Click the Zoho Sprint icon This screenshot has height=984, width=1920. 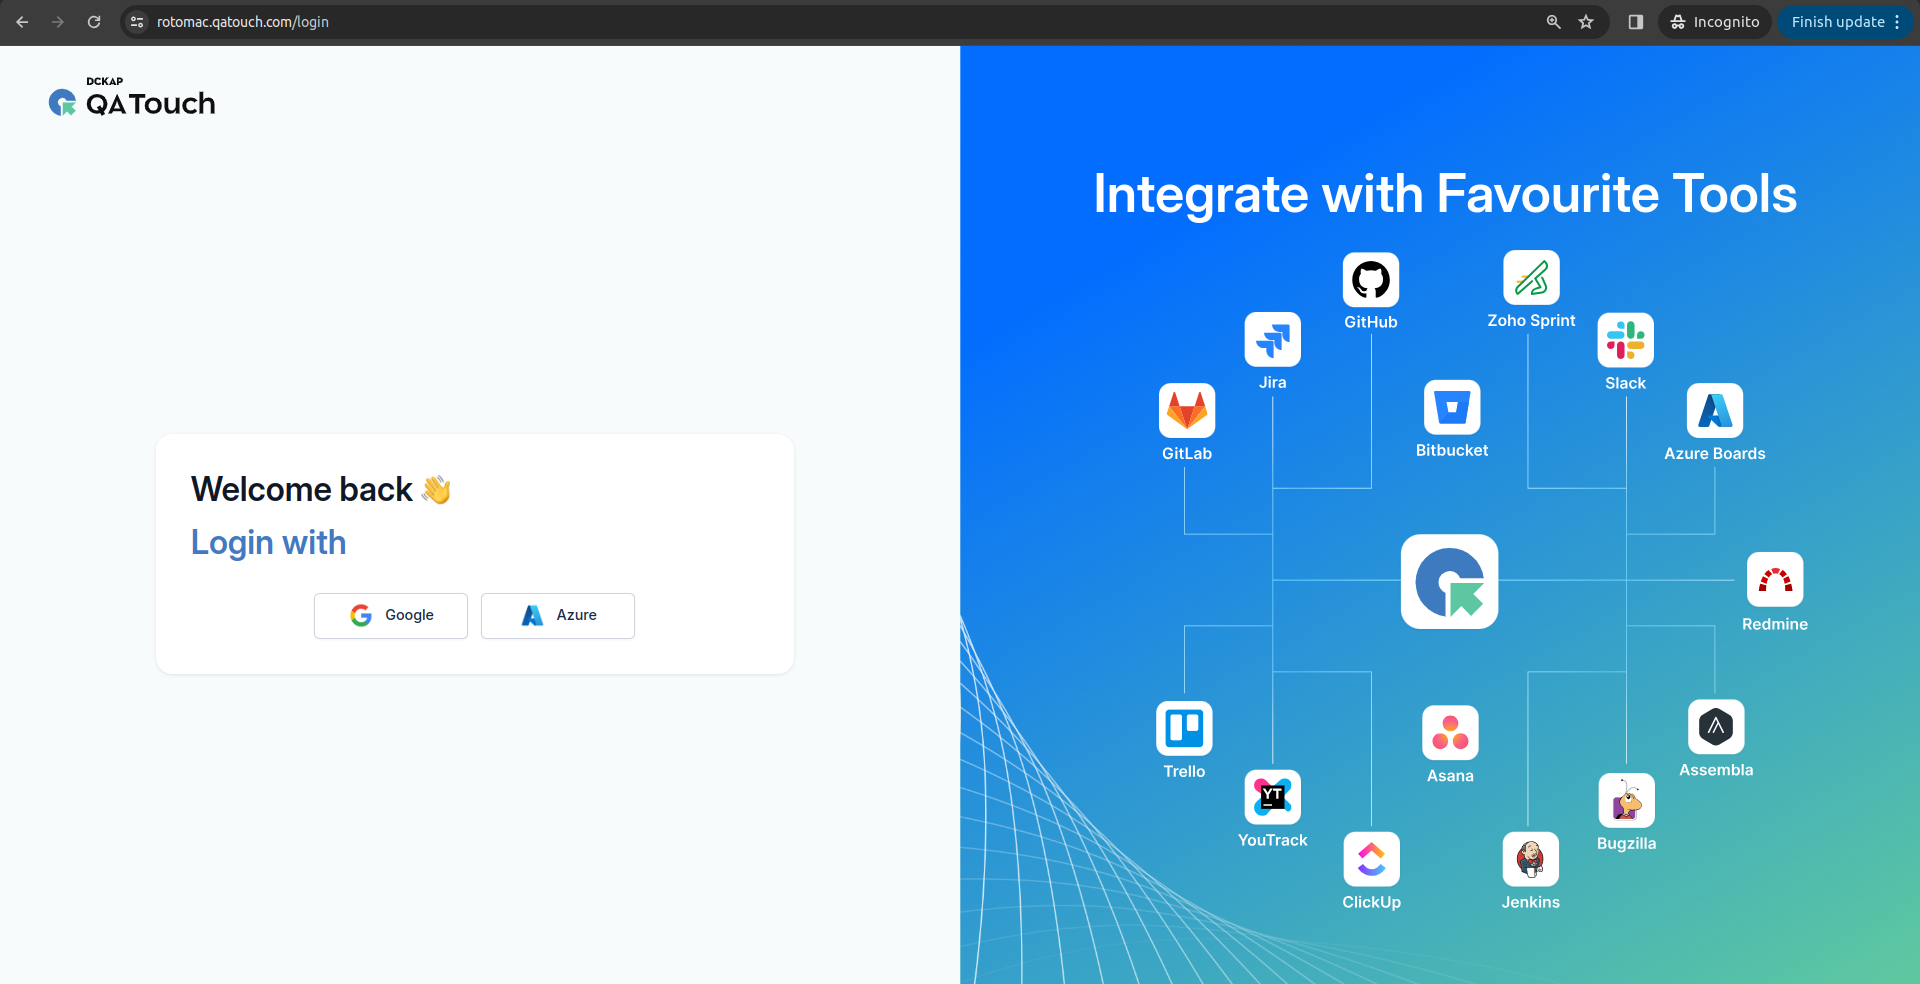tap(1531, 278)
